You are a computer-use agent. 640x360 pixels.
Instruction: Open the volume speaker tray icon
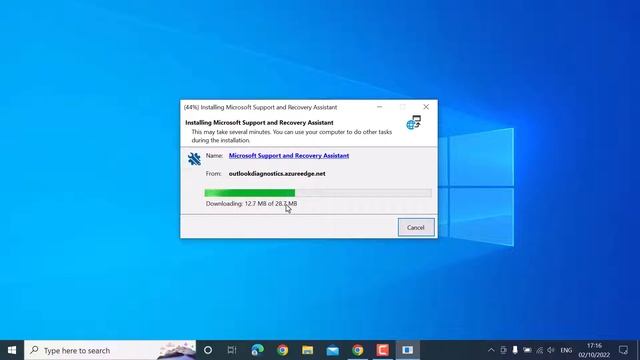551,350
